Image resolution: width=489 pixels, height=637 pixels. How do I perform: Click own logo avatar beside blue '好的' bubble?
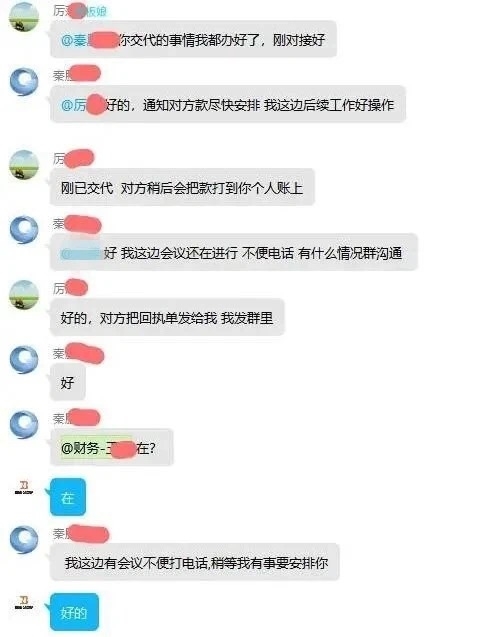click(24, 602)
